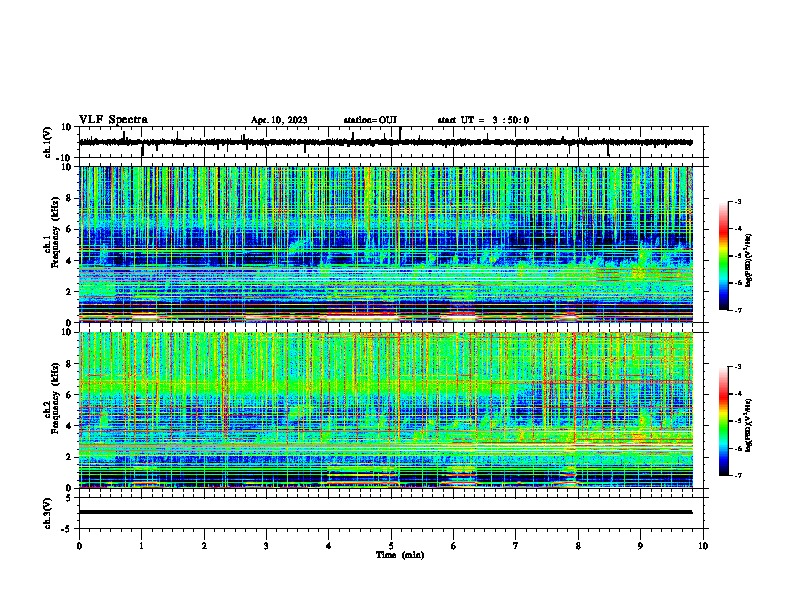Image resolution: width=792 pixels, height=612 pixels.
Task: Click the "Time (min)" axis title
Action: pos(400,555)
